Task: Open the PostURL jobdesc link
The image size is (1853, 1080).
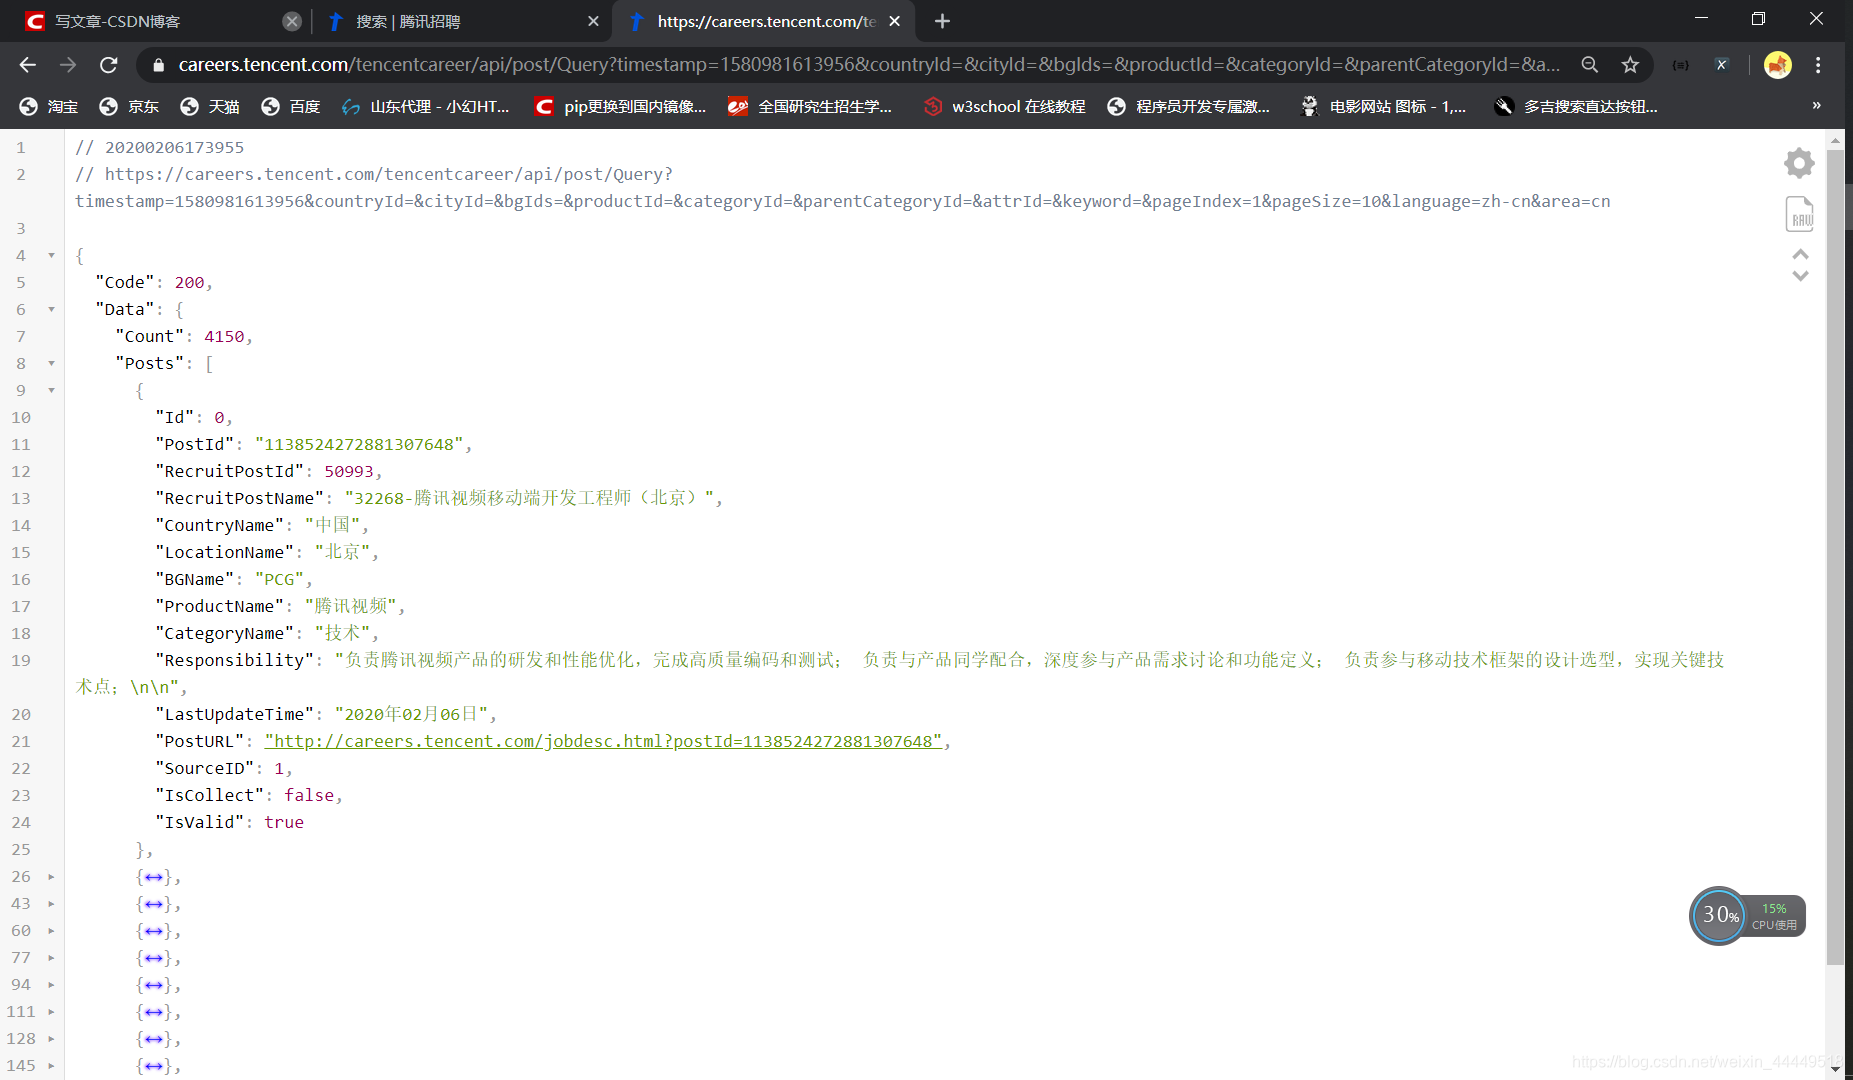Action: [603, 741]
